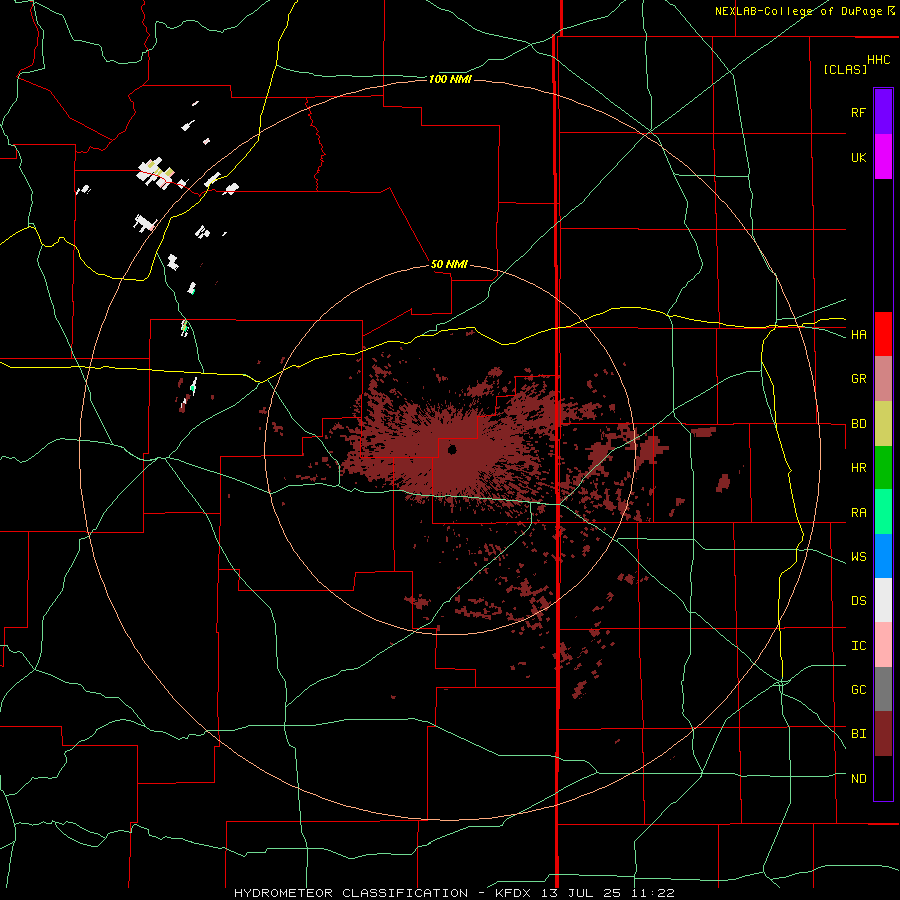Screen dimensions: 900x900
Task: Click the RF legend label
Action: pyautogui.click(x=858, y=112)
